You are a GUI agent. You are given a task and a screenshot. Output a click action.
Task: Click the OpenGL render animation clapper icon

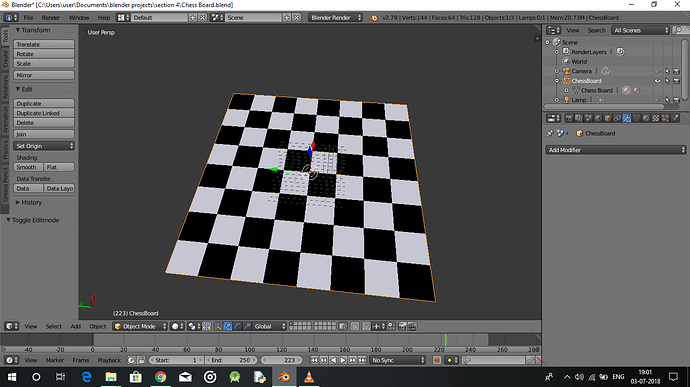coord(412,326)
